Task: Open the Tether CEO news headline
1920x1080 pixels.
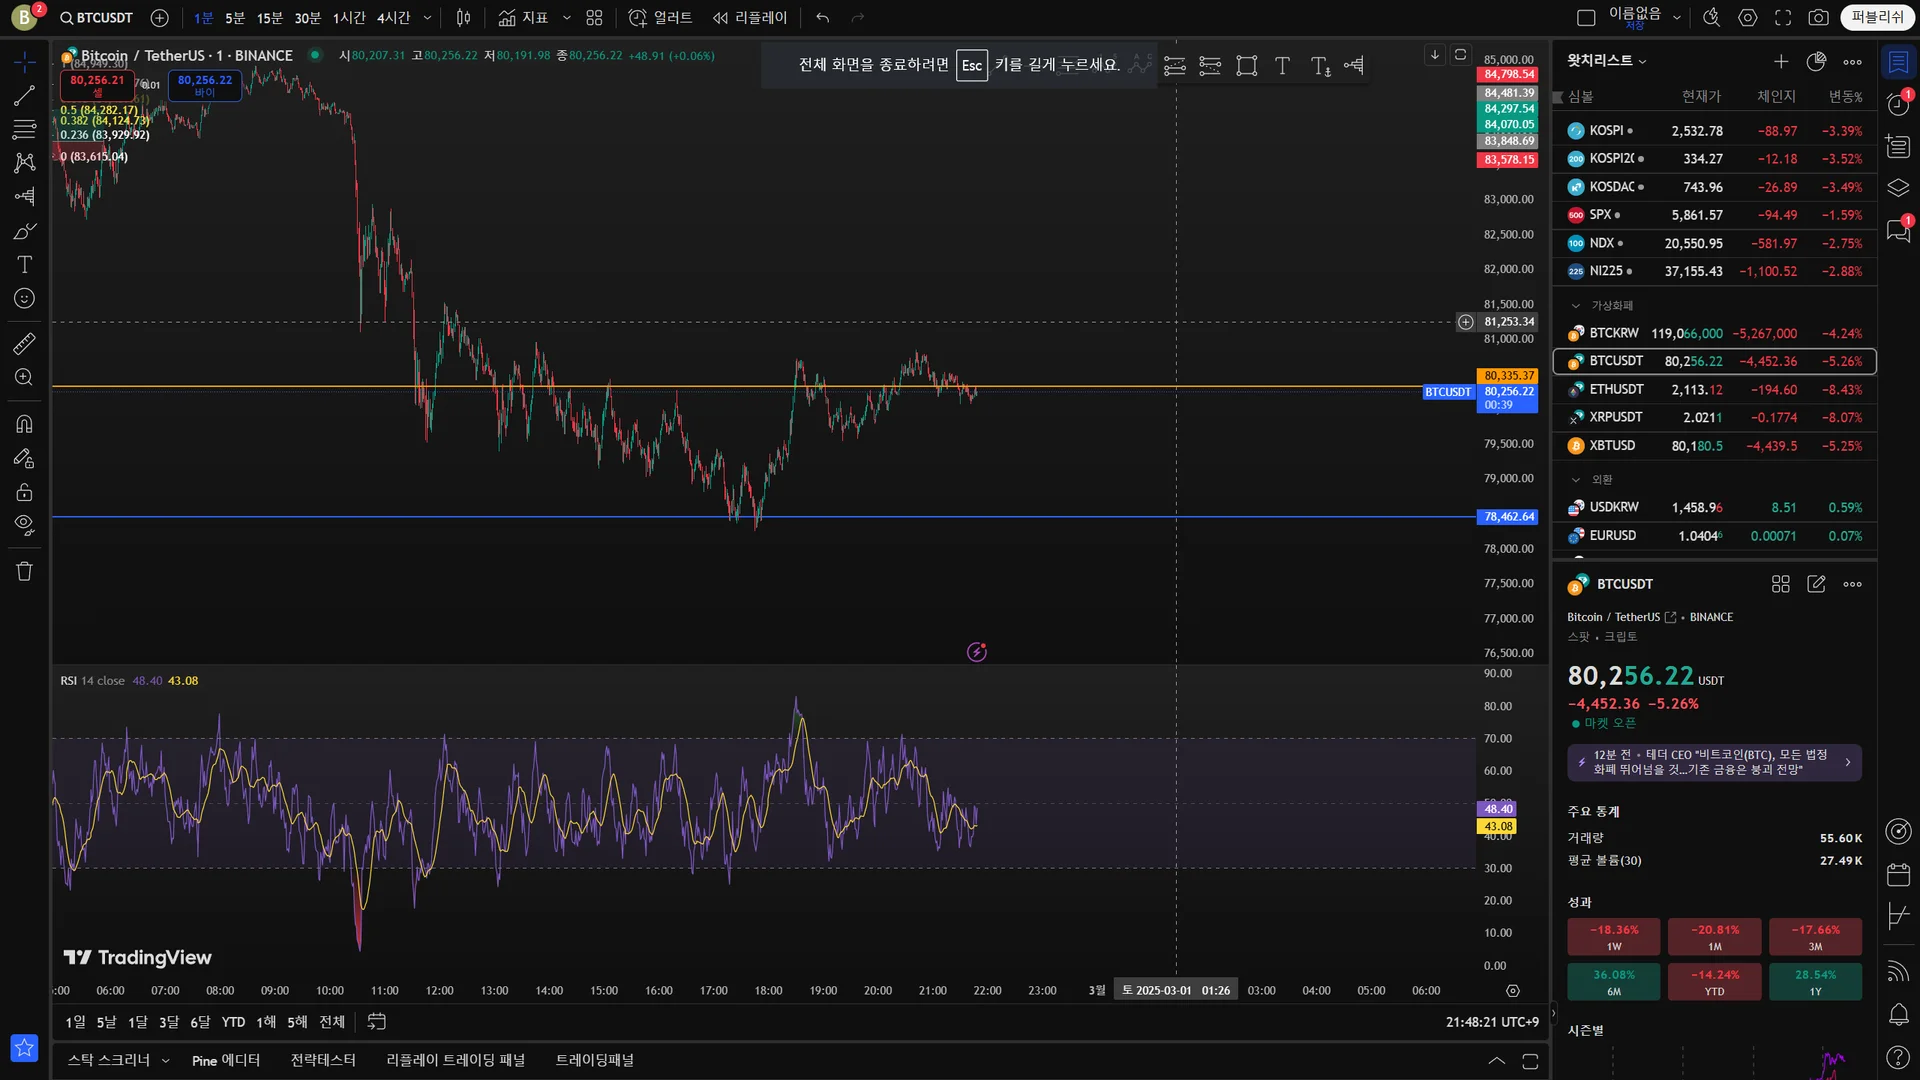Action: pyautogui.click(x=1714, y=762)
